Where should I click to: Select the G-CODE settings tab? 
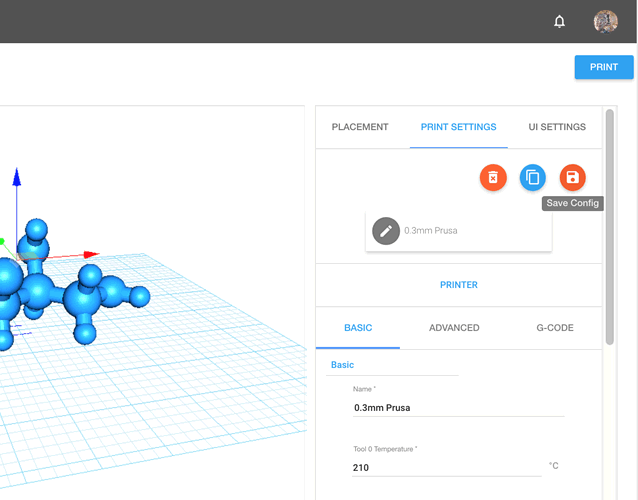click(x=555, y=328)
